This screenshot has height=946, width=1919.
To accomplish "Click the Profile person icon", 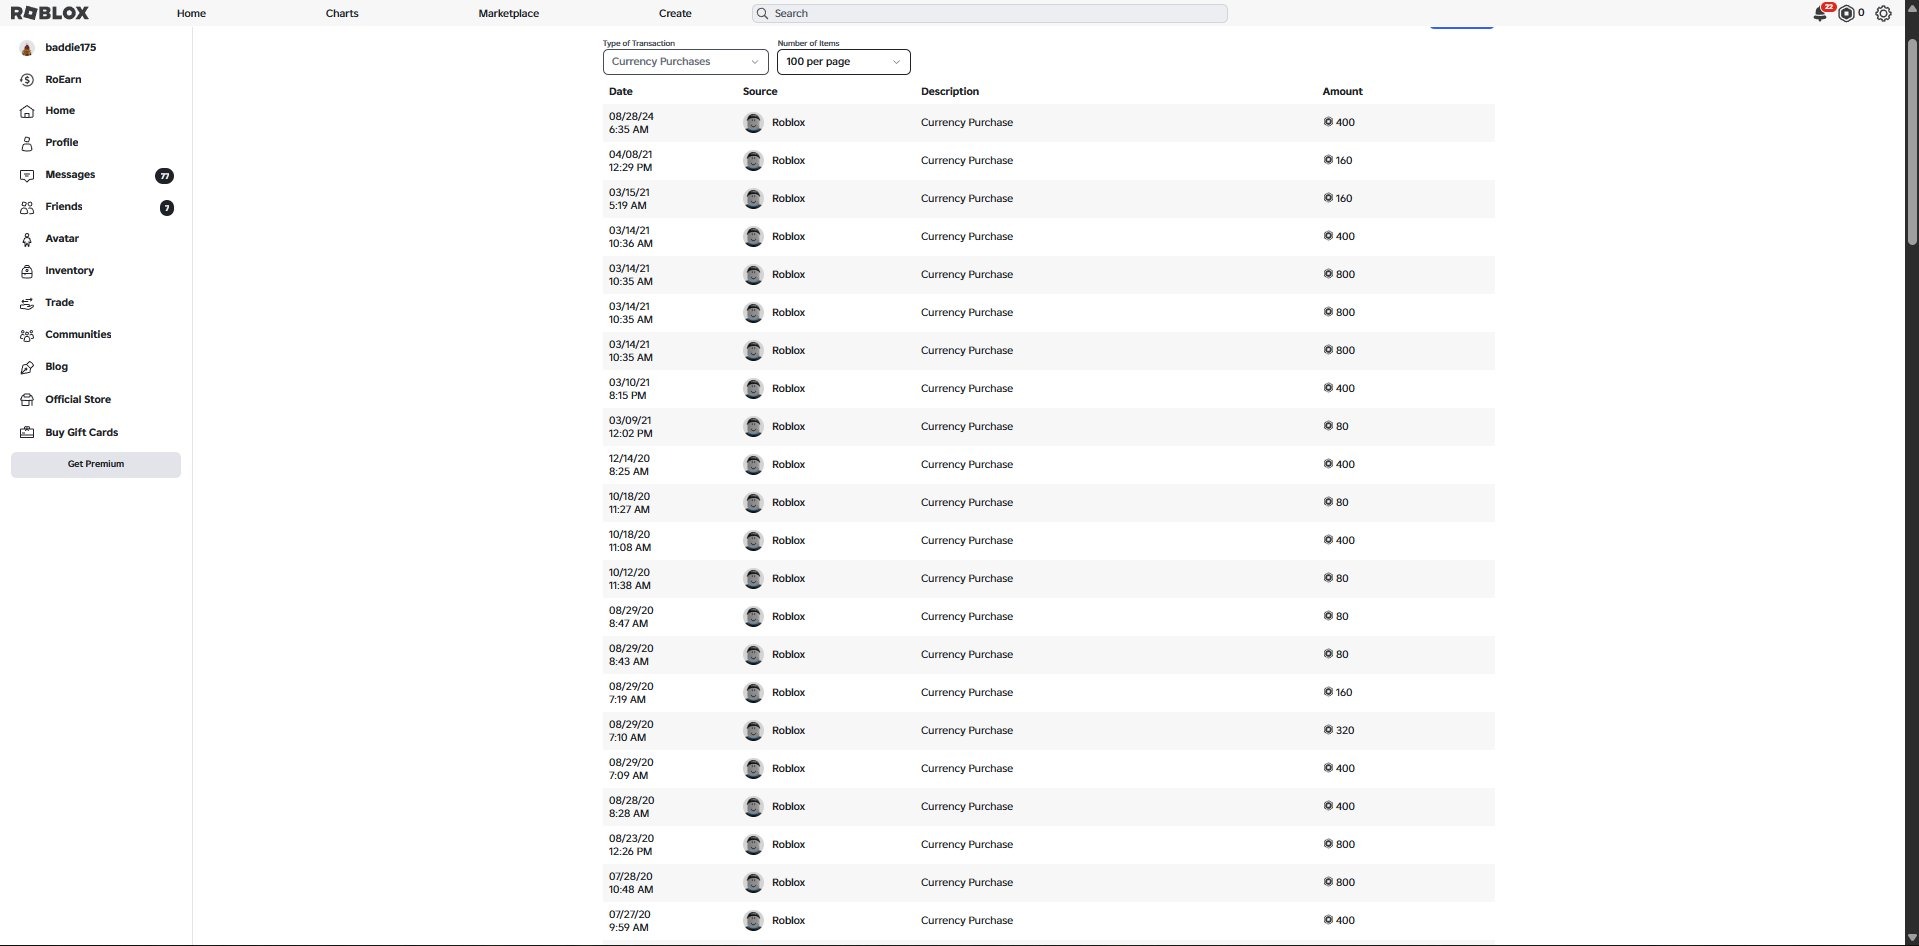I will (x=27, y=143).
